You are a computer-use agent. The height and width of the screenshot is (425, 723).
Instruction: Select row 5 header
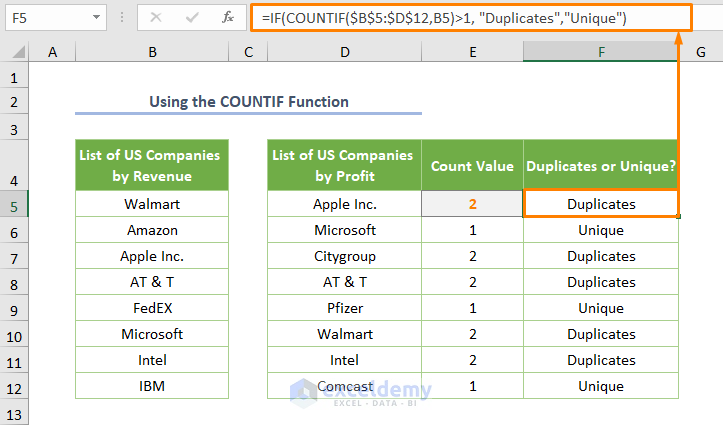click(15, 204)
